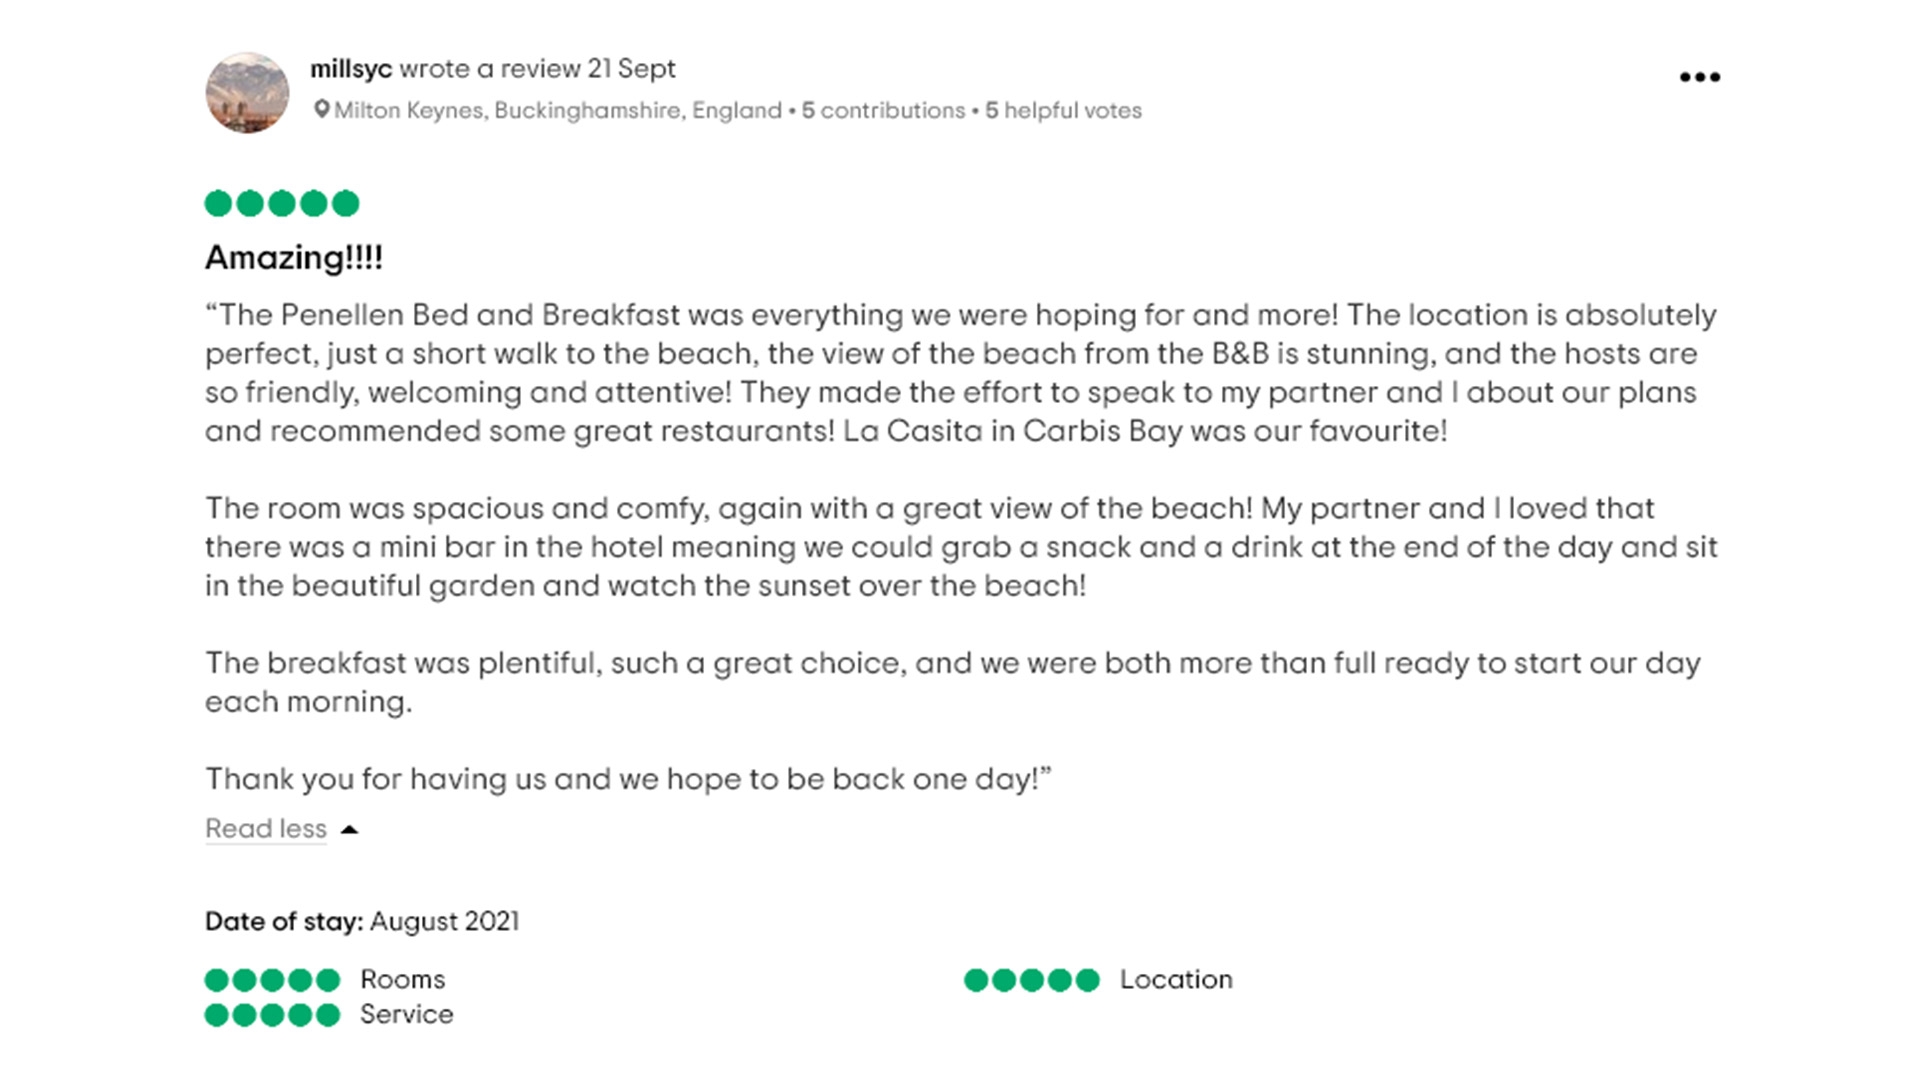The width and height of the screenshot is (1920, 1080).
Task: Click the Location rating label
Action: 1176,980
